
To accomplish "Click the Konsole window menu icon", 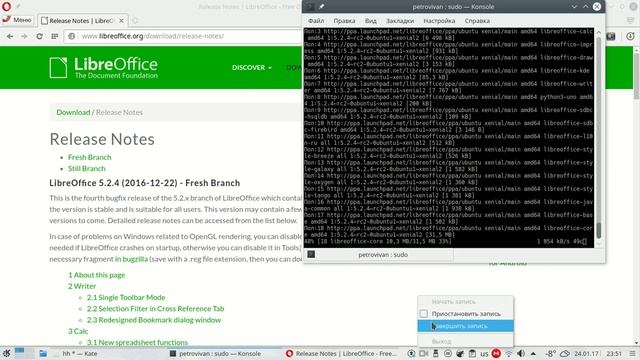I will [311, 7].
